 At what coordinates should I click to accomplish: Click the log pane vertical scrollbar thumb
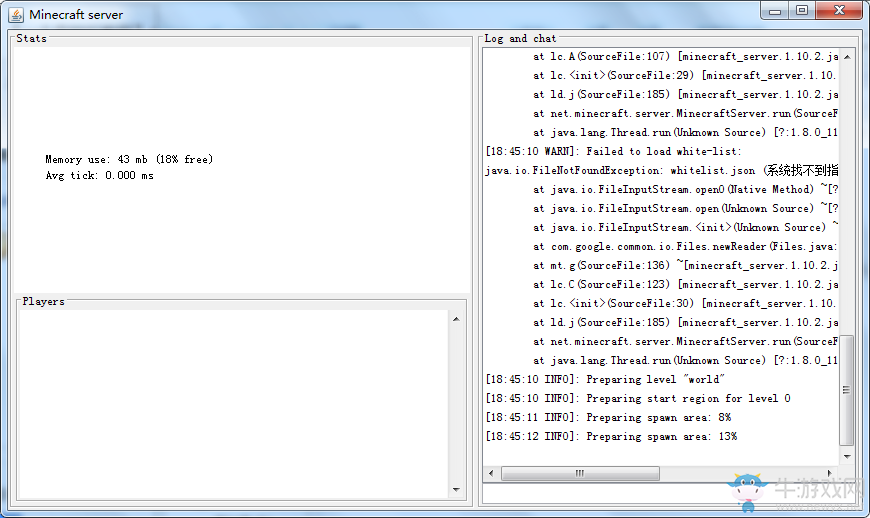coord(847,390)
